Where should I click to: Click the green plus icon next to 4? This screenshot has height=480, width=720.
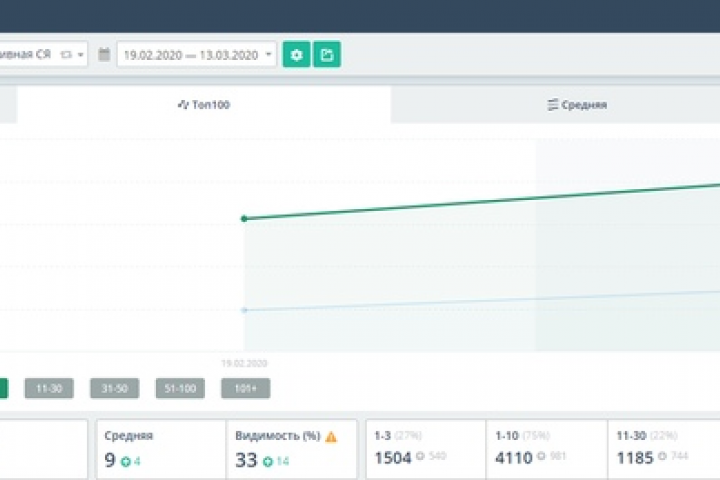click(x=125, y=461)
